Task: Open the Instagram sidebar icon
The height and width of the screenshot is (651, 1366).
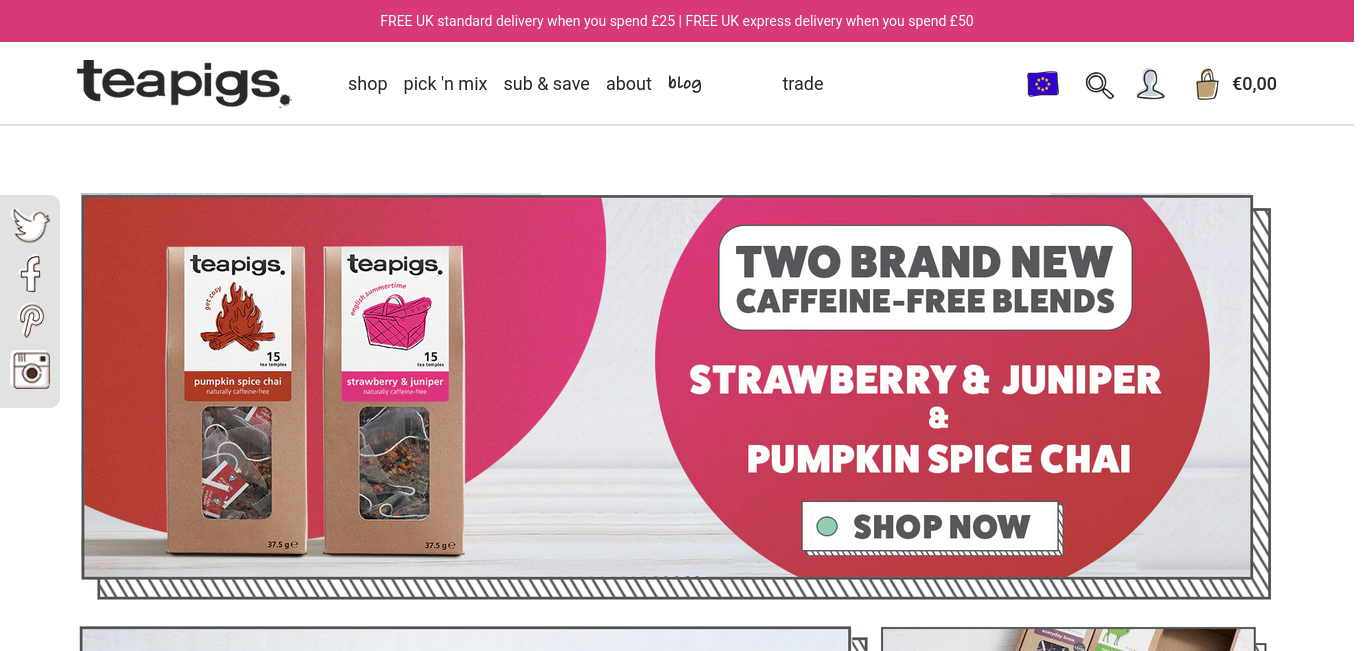Action: coord(31,370)
